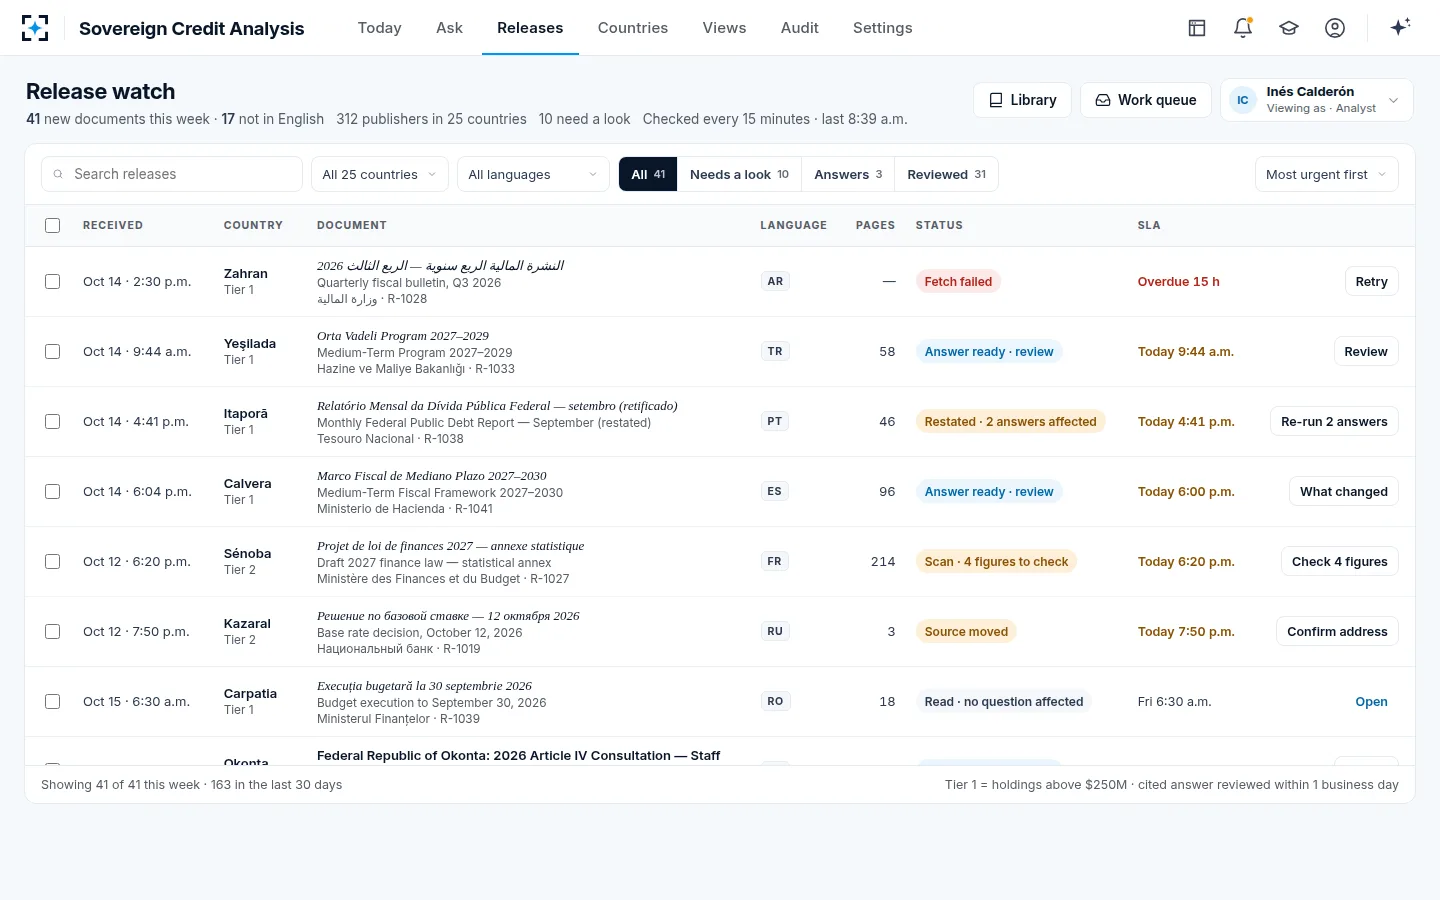Click the FR language badge on Sénoba row

775,561
